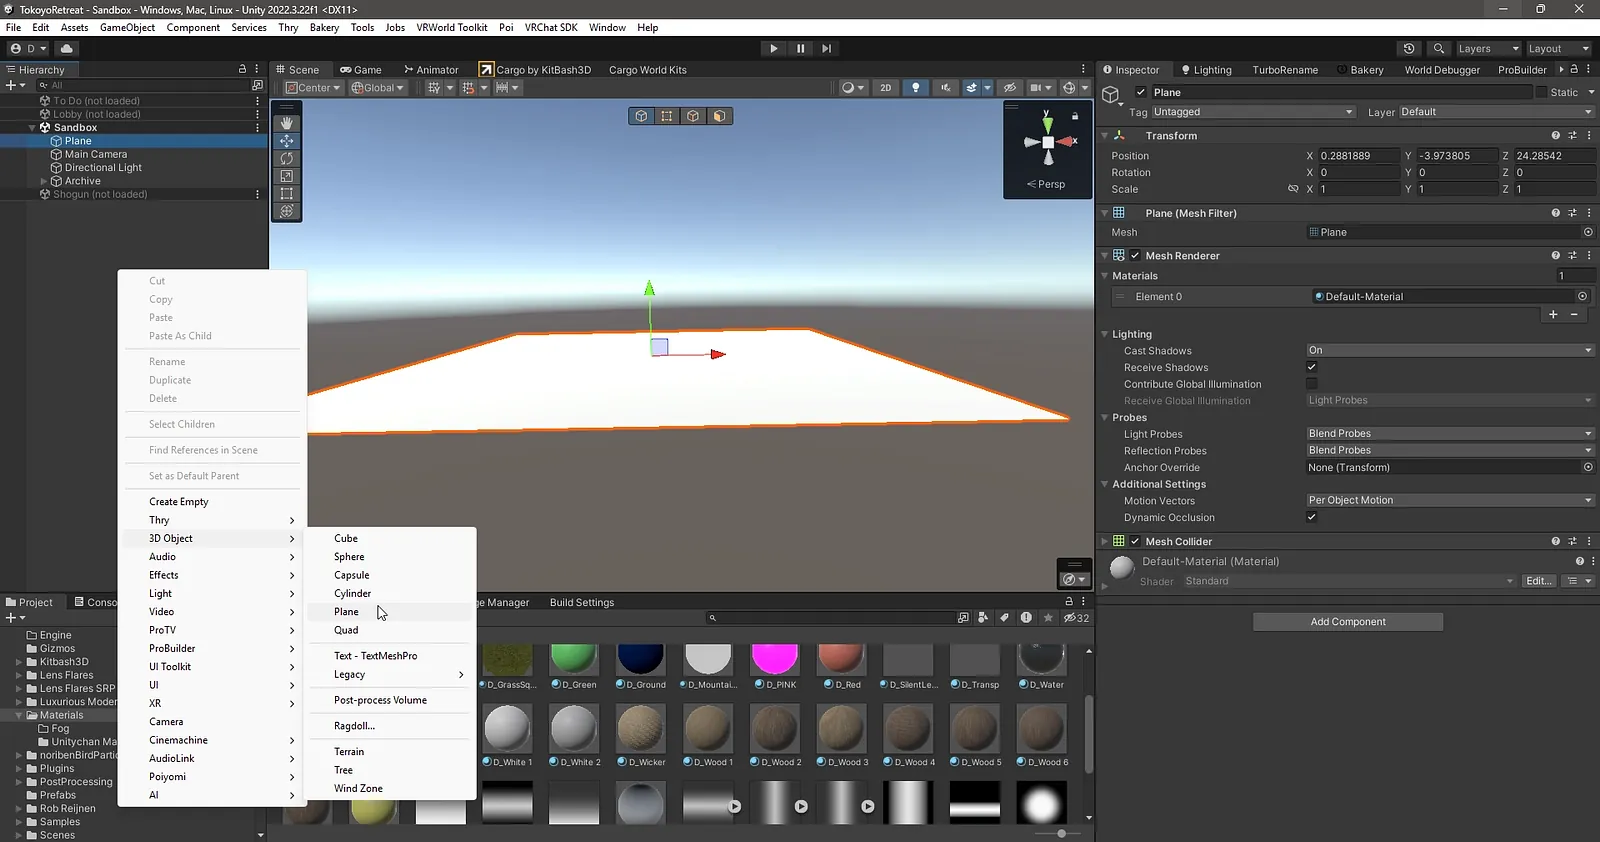The image size is (1600, 842).
Task: Open the Center pivot dropdown
Action: pyautogui.click(x=313, y=88)
